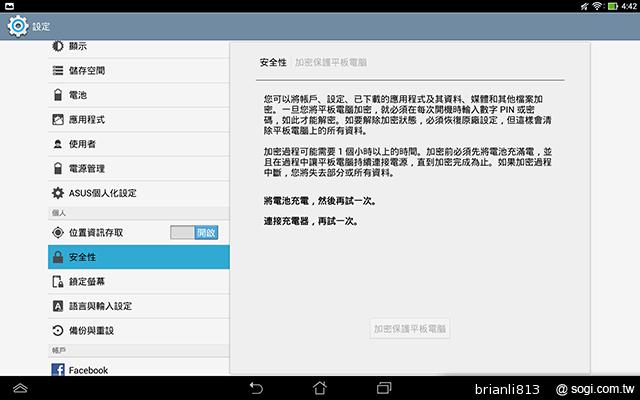Open 應用程式 settings entry
Image resolution: width=640 pixels, height=400 pixels.
click(x=139, y=120)
